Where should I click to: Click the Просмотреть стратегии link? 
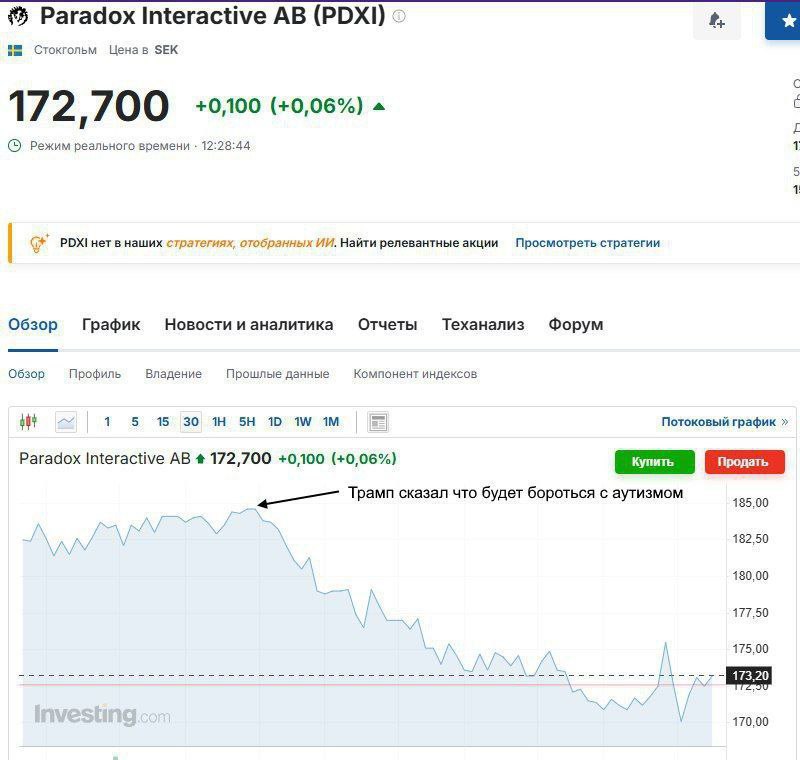click(x=588, y=243)
